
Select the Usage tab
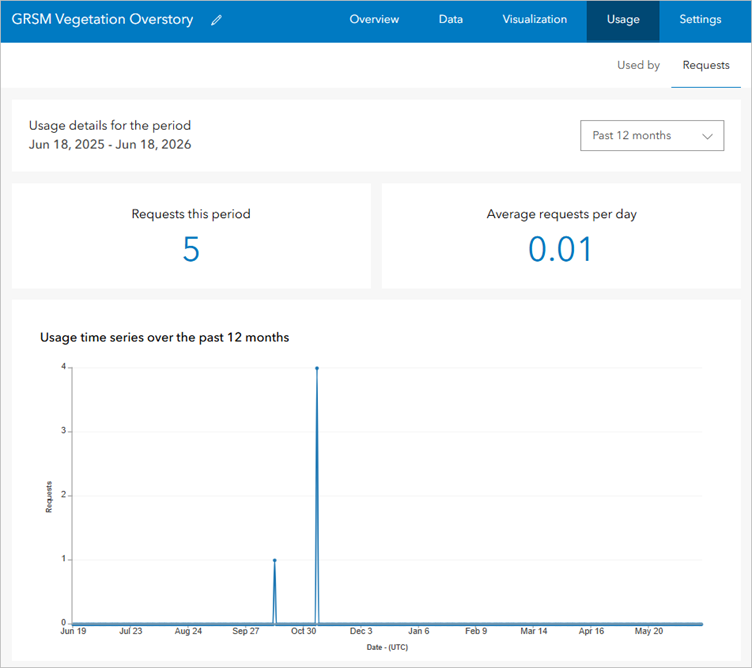623,21
